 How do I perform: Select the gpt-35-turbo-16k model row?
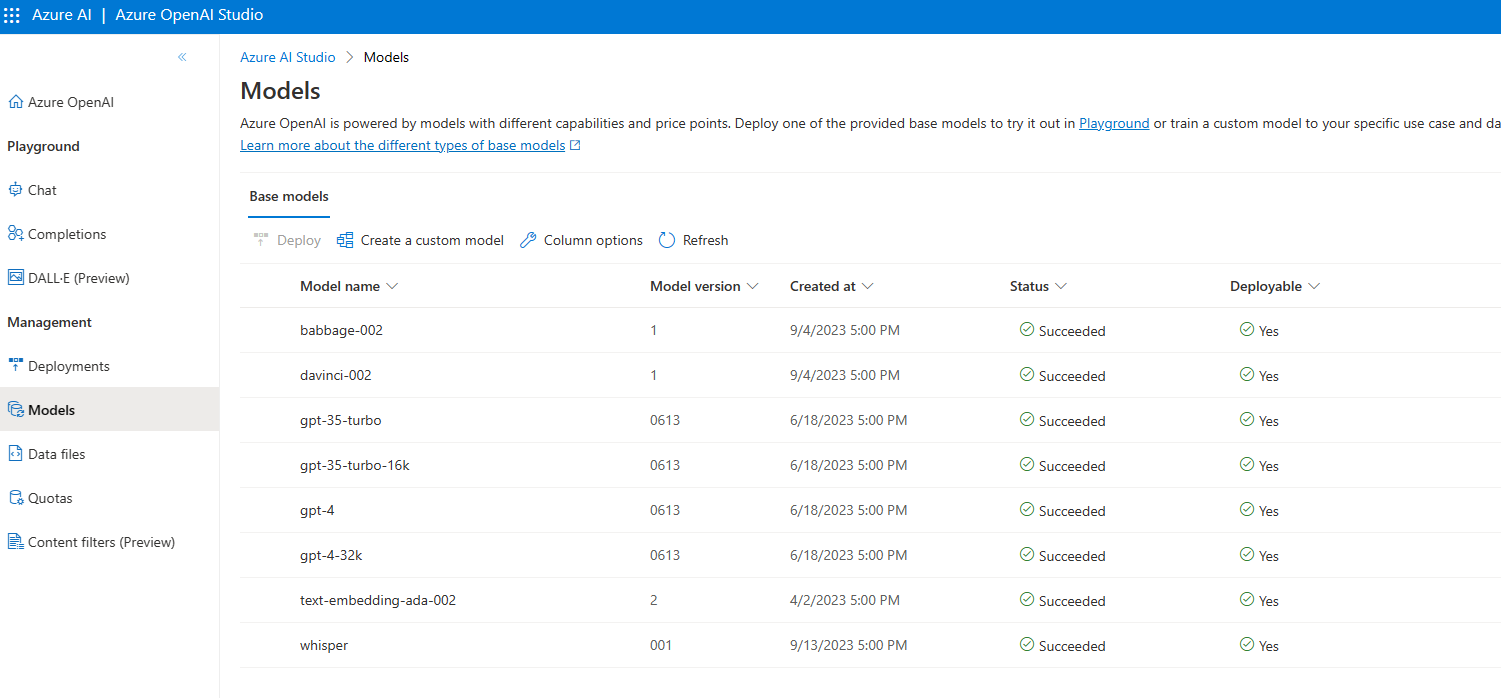pos(870,465)
